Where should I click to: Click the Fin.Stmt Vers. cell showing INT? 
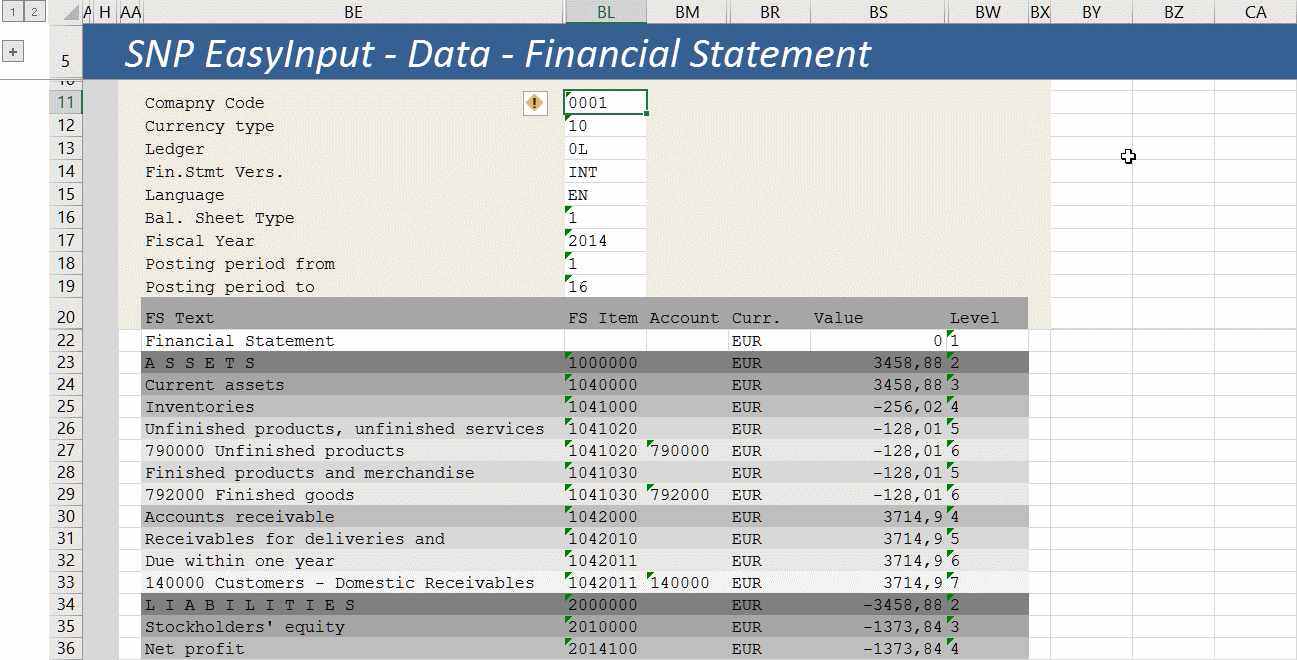click(605, 171)
